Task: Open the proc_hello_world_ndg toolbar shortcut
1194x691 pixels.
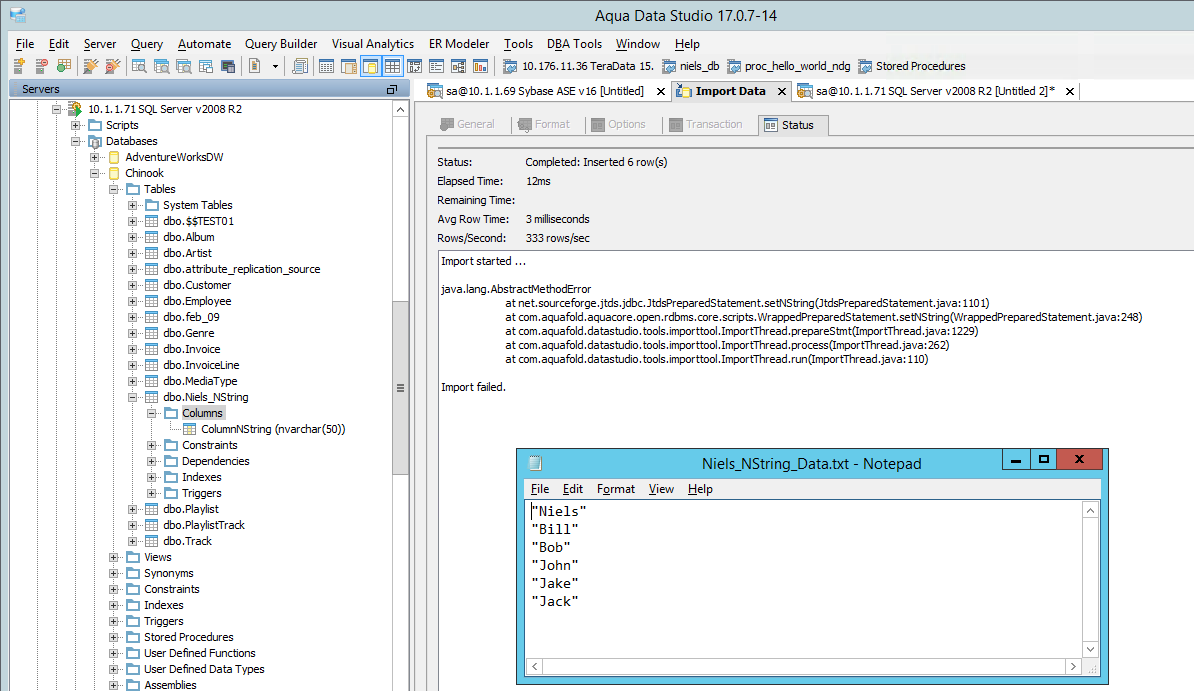Action: click(788, 66)
